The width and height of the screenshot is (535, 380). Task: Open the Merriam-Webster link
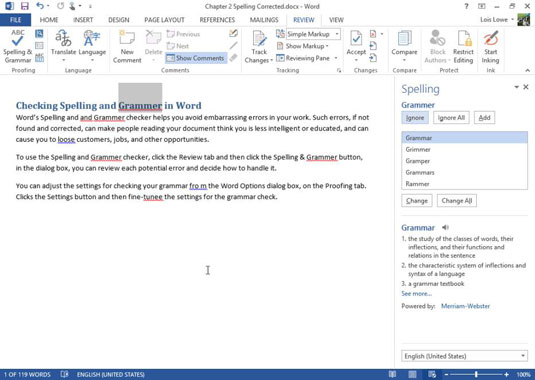[465, 306]
